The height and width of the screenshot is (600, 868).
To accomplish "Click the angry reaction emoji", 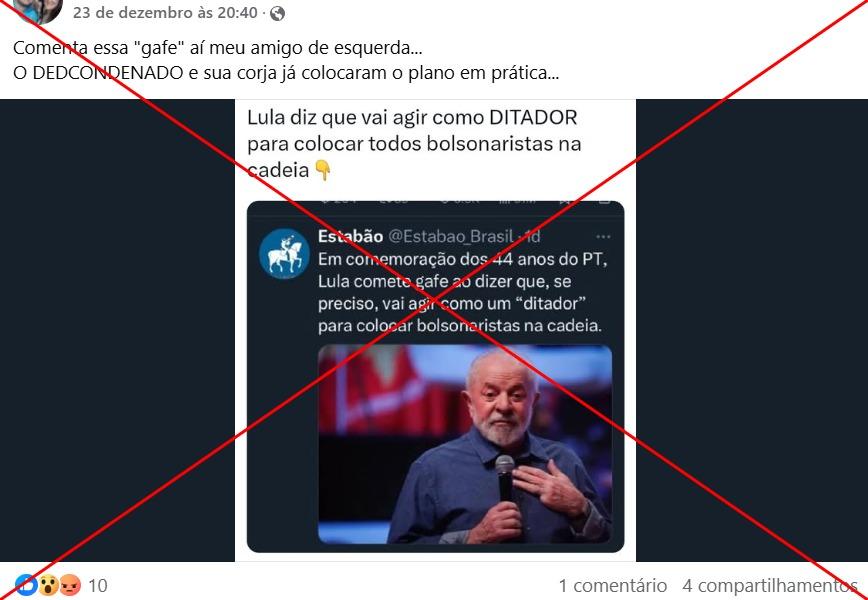I will (70, 585).
